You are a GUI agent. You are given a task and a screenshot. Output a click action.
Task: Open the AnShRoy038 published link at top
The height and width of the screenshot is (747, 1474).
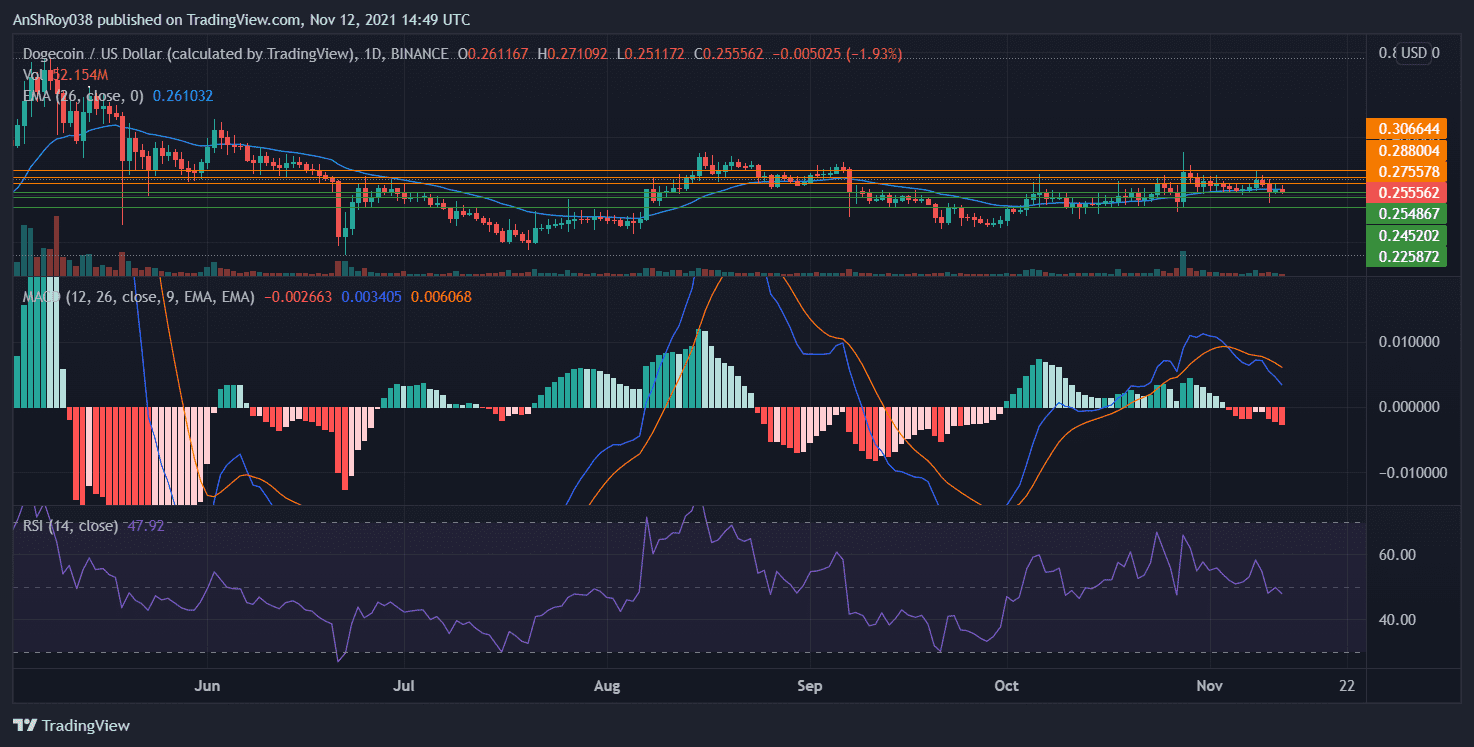tap(52, 19)
